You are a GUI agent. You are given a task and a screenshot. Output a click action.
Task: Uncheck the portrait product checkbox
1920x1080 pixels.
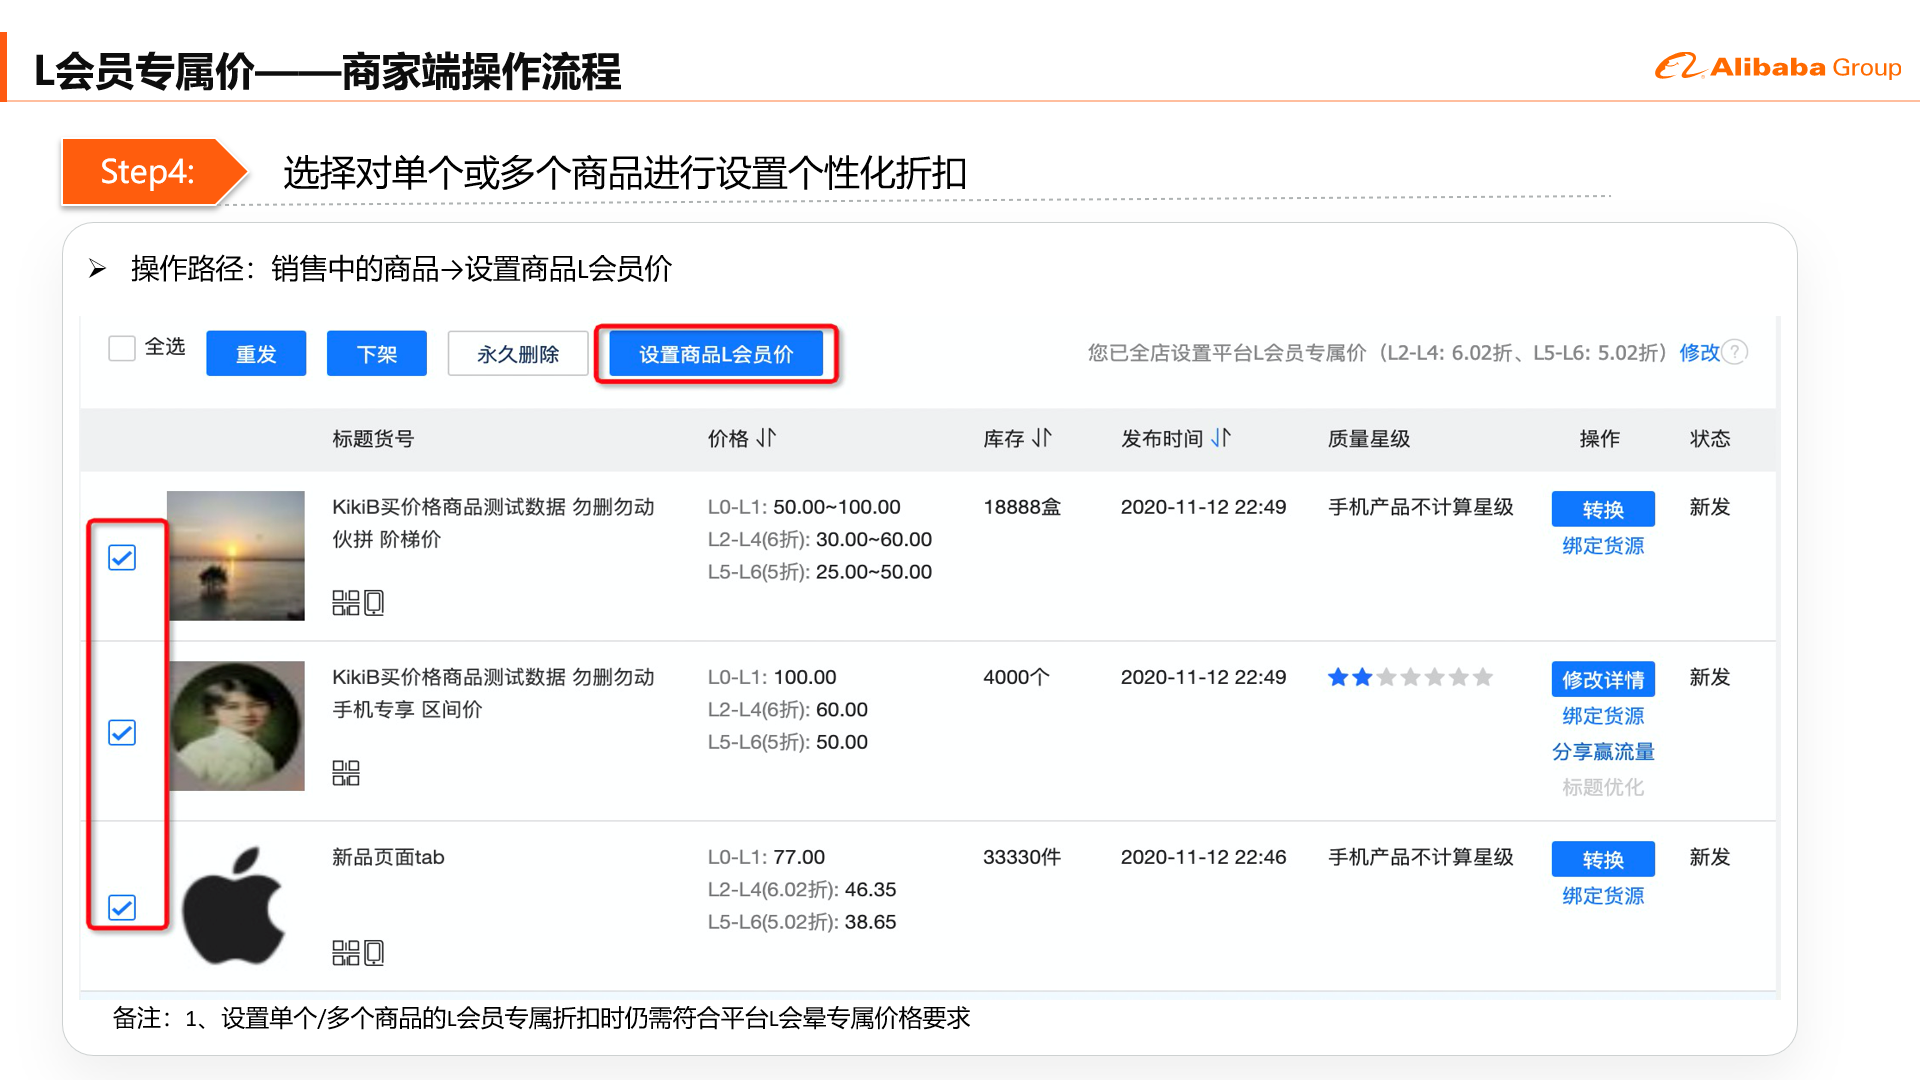pyautogui.click(x=122, y=733)
